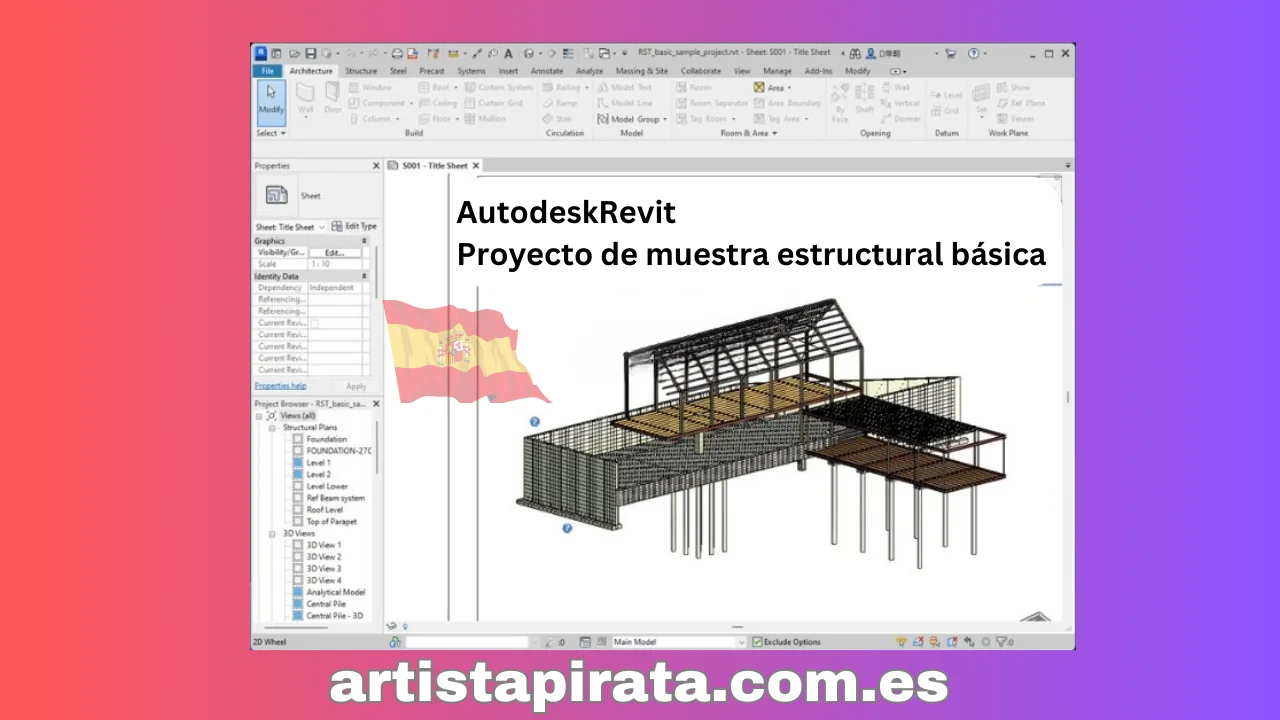Select the Room Separator tool
The height and width of the screenshot is (720, 1280).
[x=712, y=103]
